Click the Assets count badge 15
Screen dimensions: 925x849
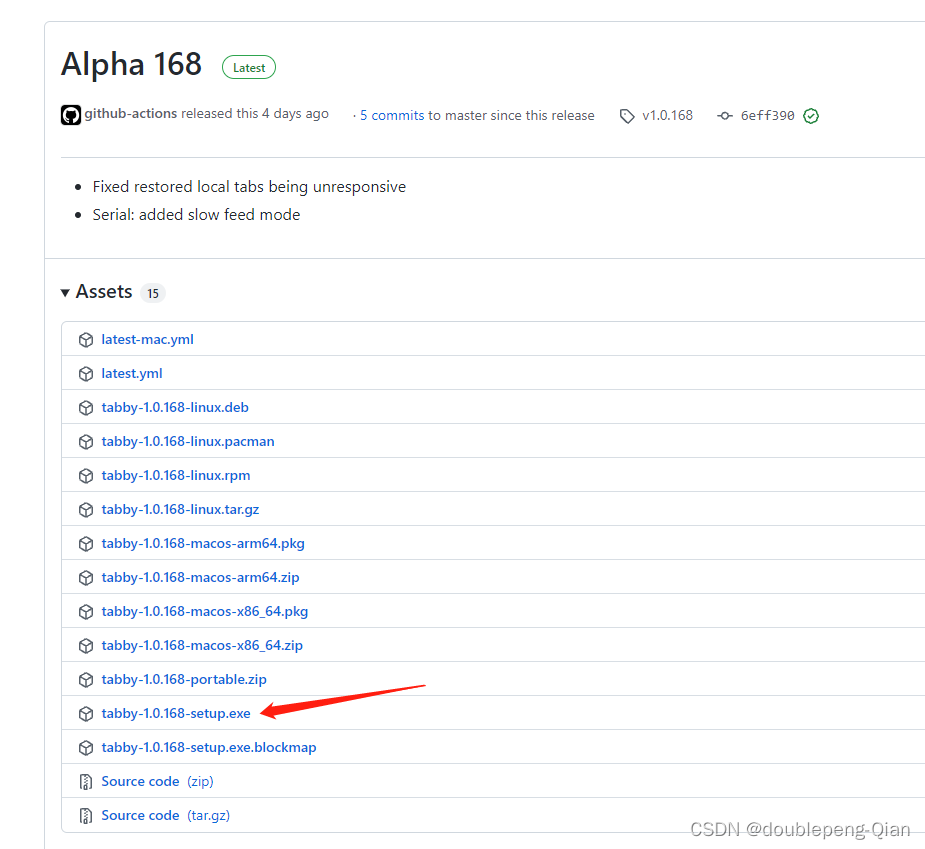tap(153, 293)
